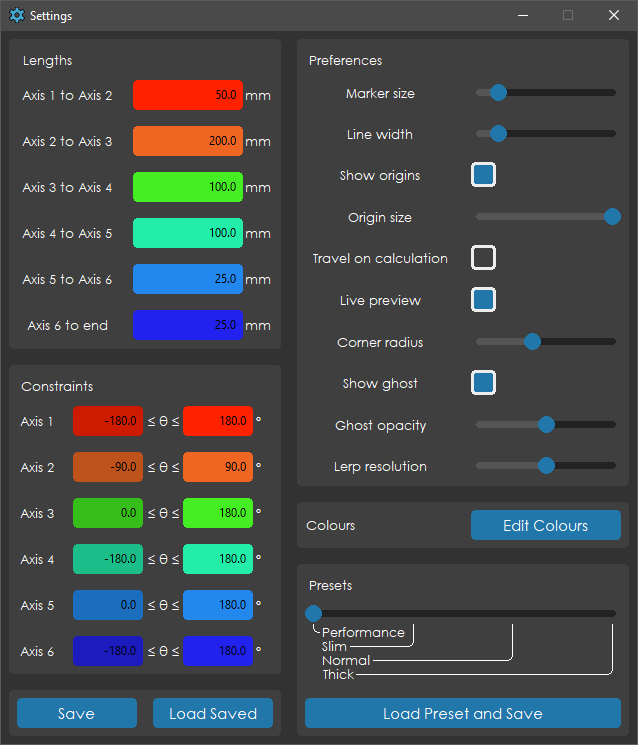
Task: Toggle the Show origins checkbox
Action: (x=484, y=175)
